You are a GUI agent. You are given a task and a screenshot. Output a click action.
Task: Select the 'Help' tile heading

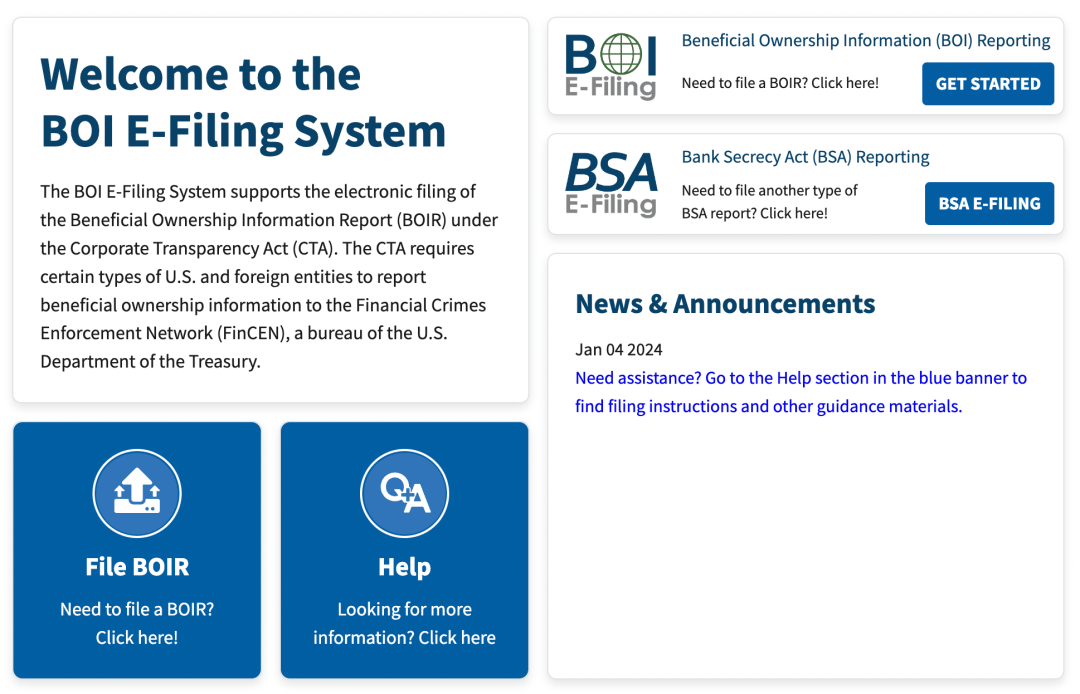click(404, 566)
